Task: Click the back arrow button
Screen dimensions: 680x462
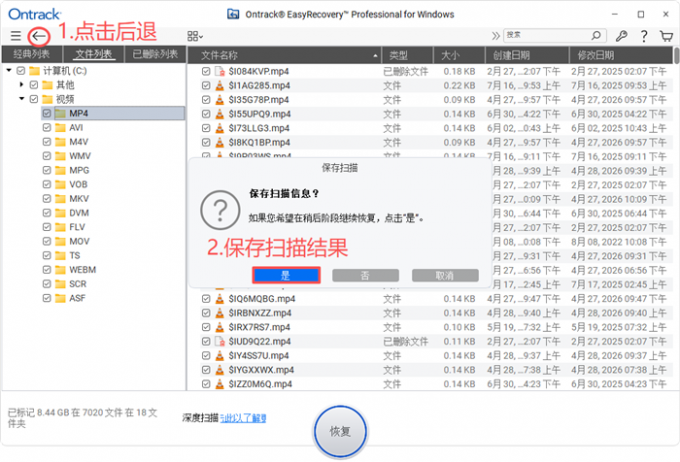Action: point(39,36)
